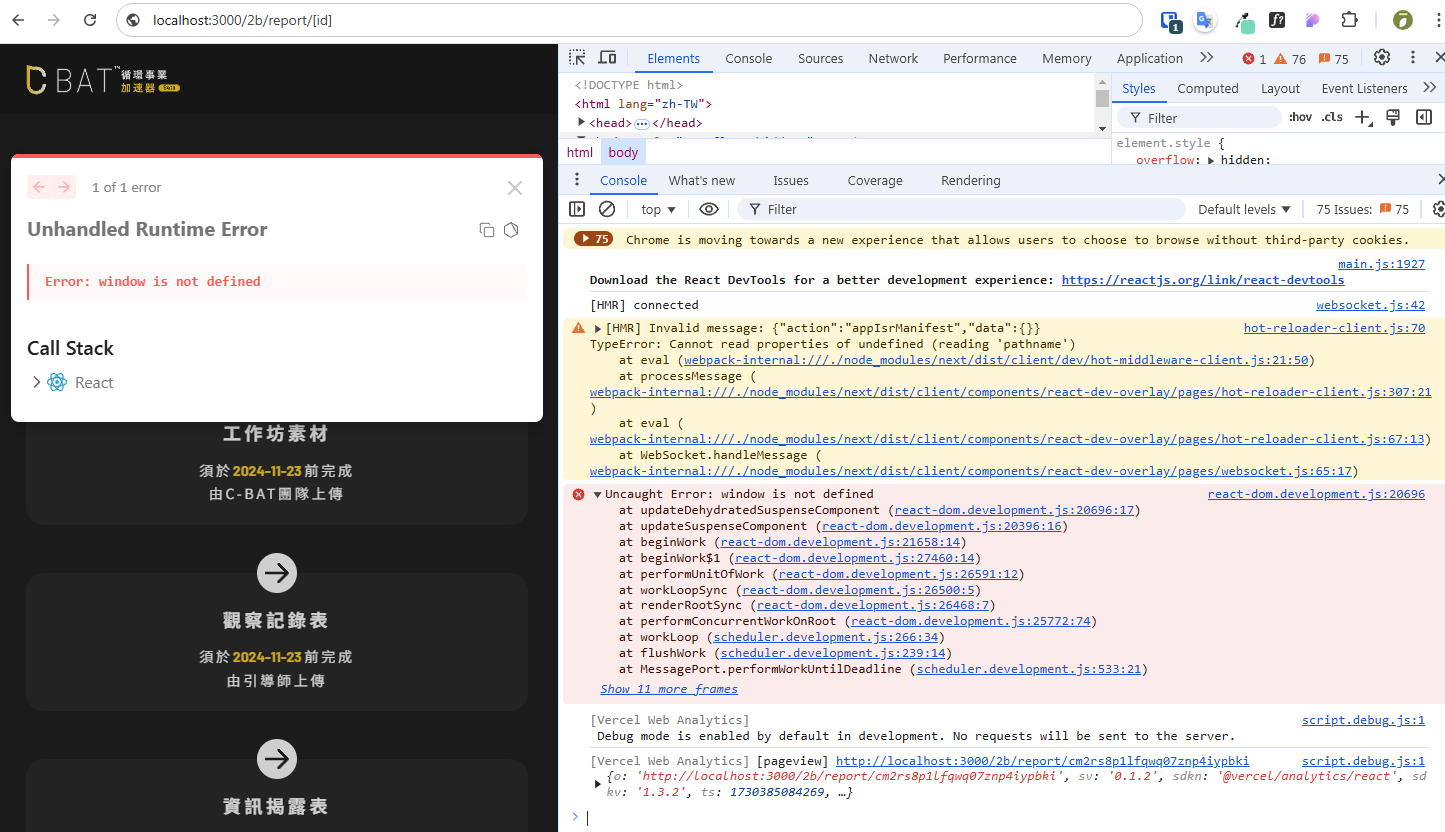This screenshot has height=832, width=1445.
Task: Click 'Show 11 more frames' link
Action: click(669, 689)
